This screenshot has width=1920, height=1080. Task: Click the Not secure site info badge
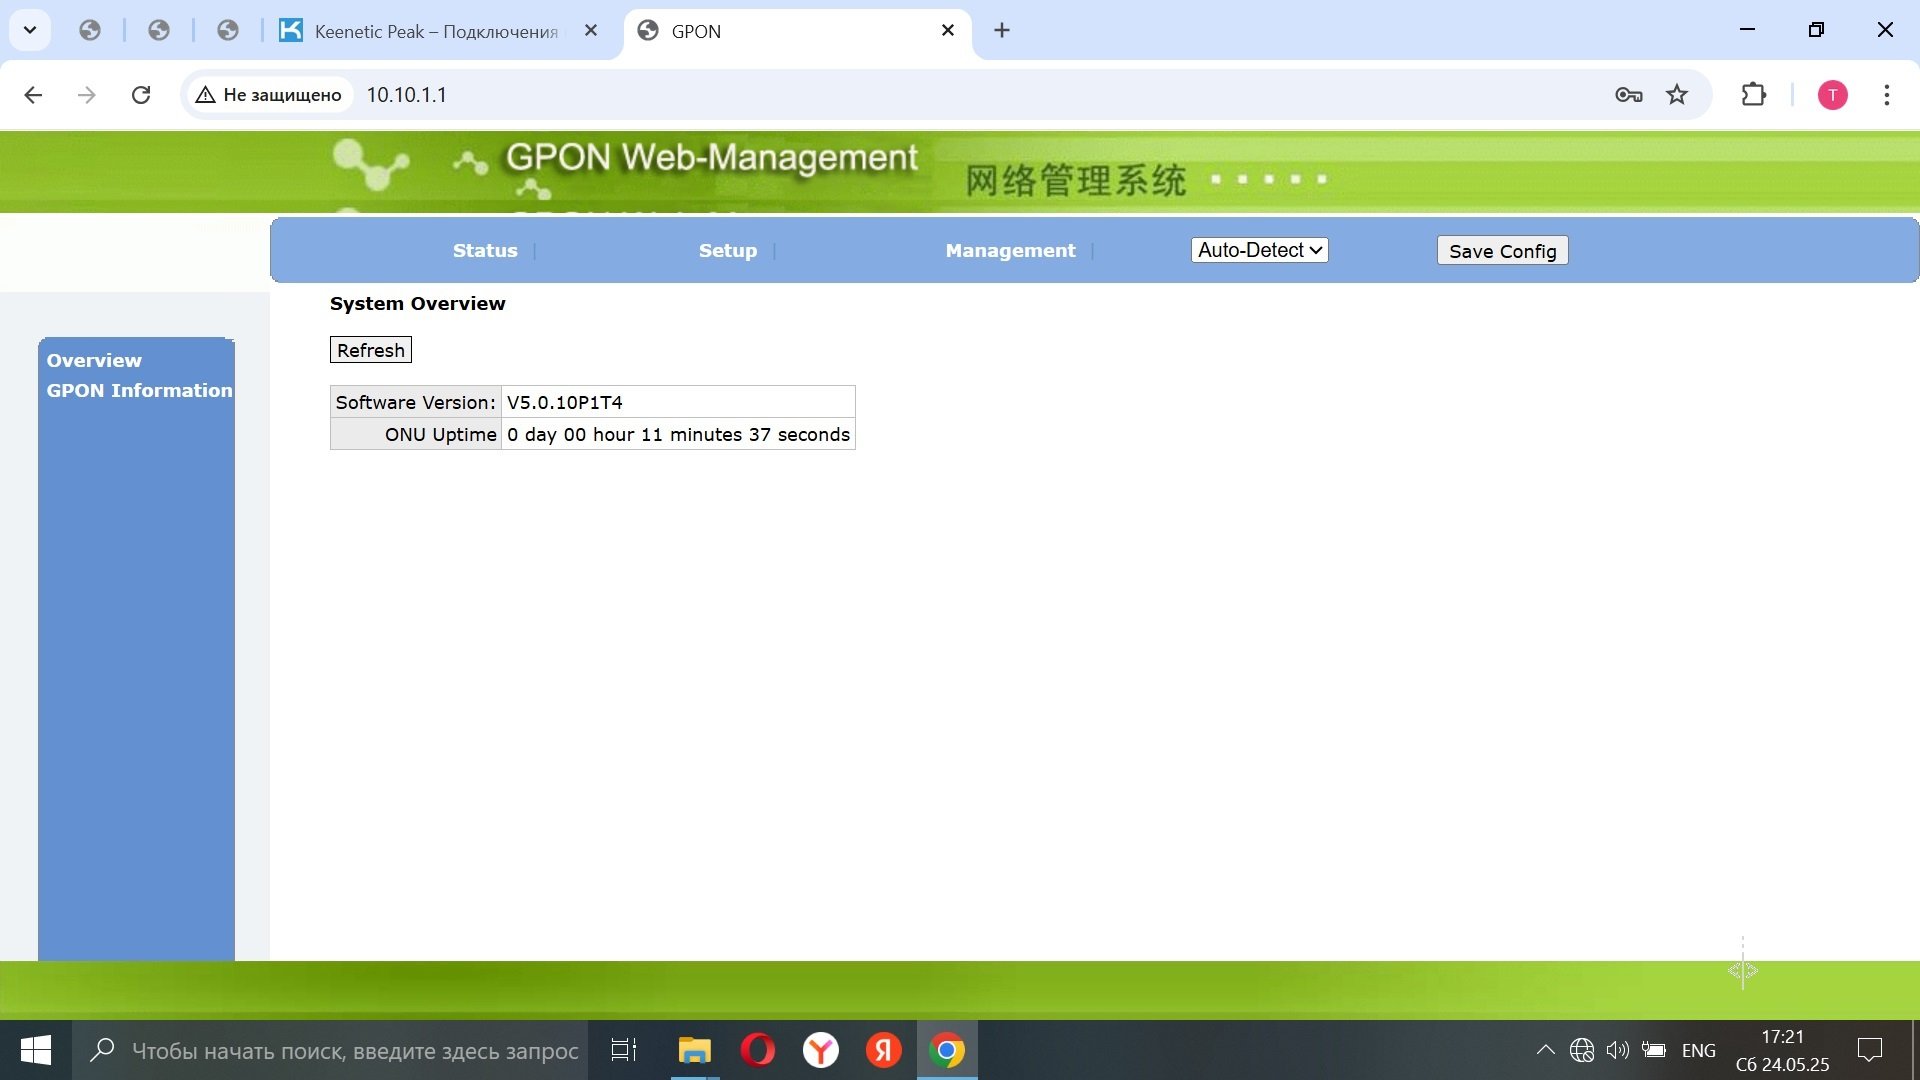pos(268,95)
